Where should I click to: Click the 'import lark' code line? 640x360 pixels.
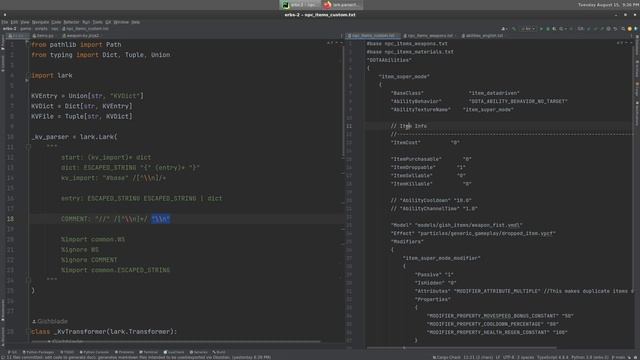tap(52, 76)
